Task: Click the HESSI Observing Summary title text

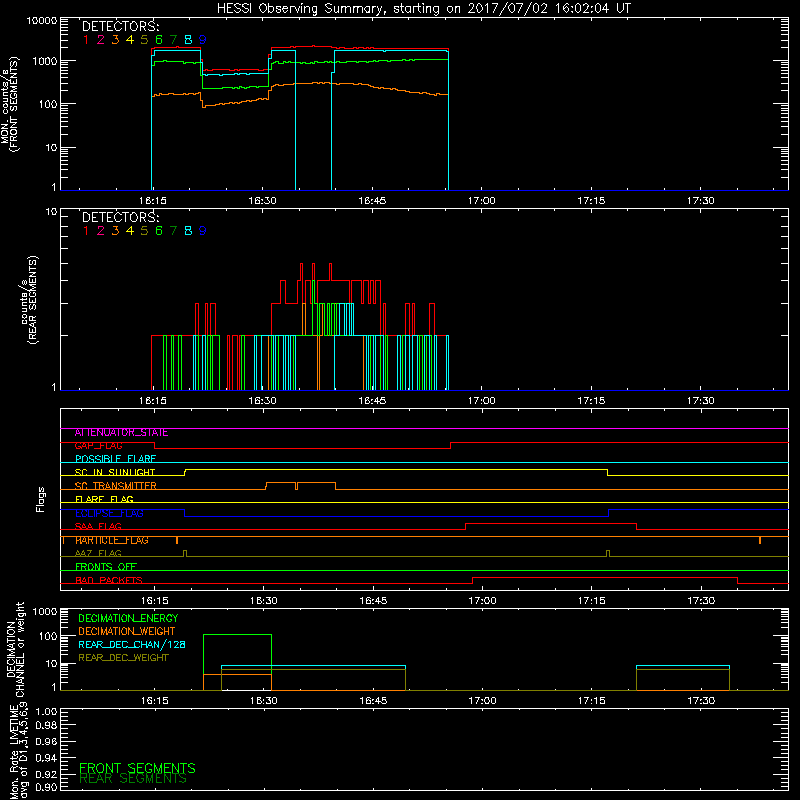Action: [x=423, y=8]
